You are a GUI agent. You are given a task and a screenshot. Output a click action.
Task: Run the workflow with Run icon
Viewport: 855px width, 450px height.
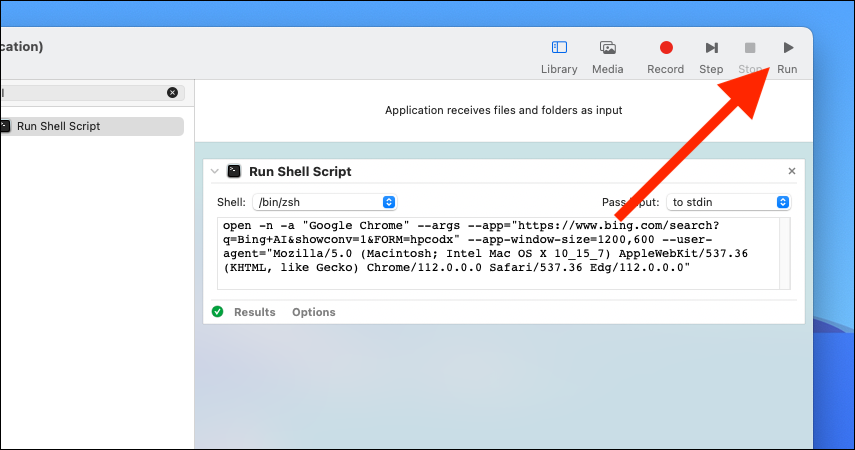(788, 48)
